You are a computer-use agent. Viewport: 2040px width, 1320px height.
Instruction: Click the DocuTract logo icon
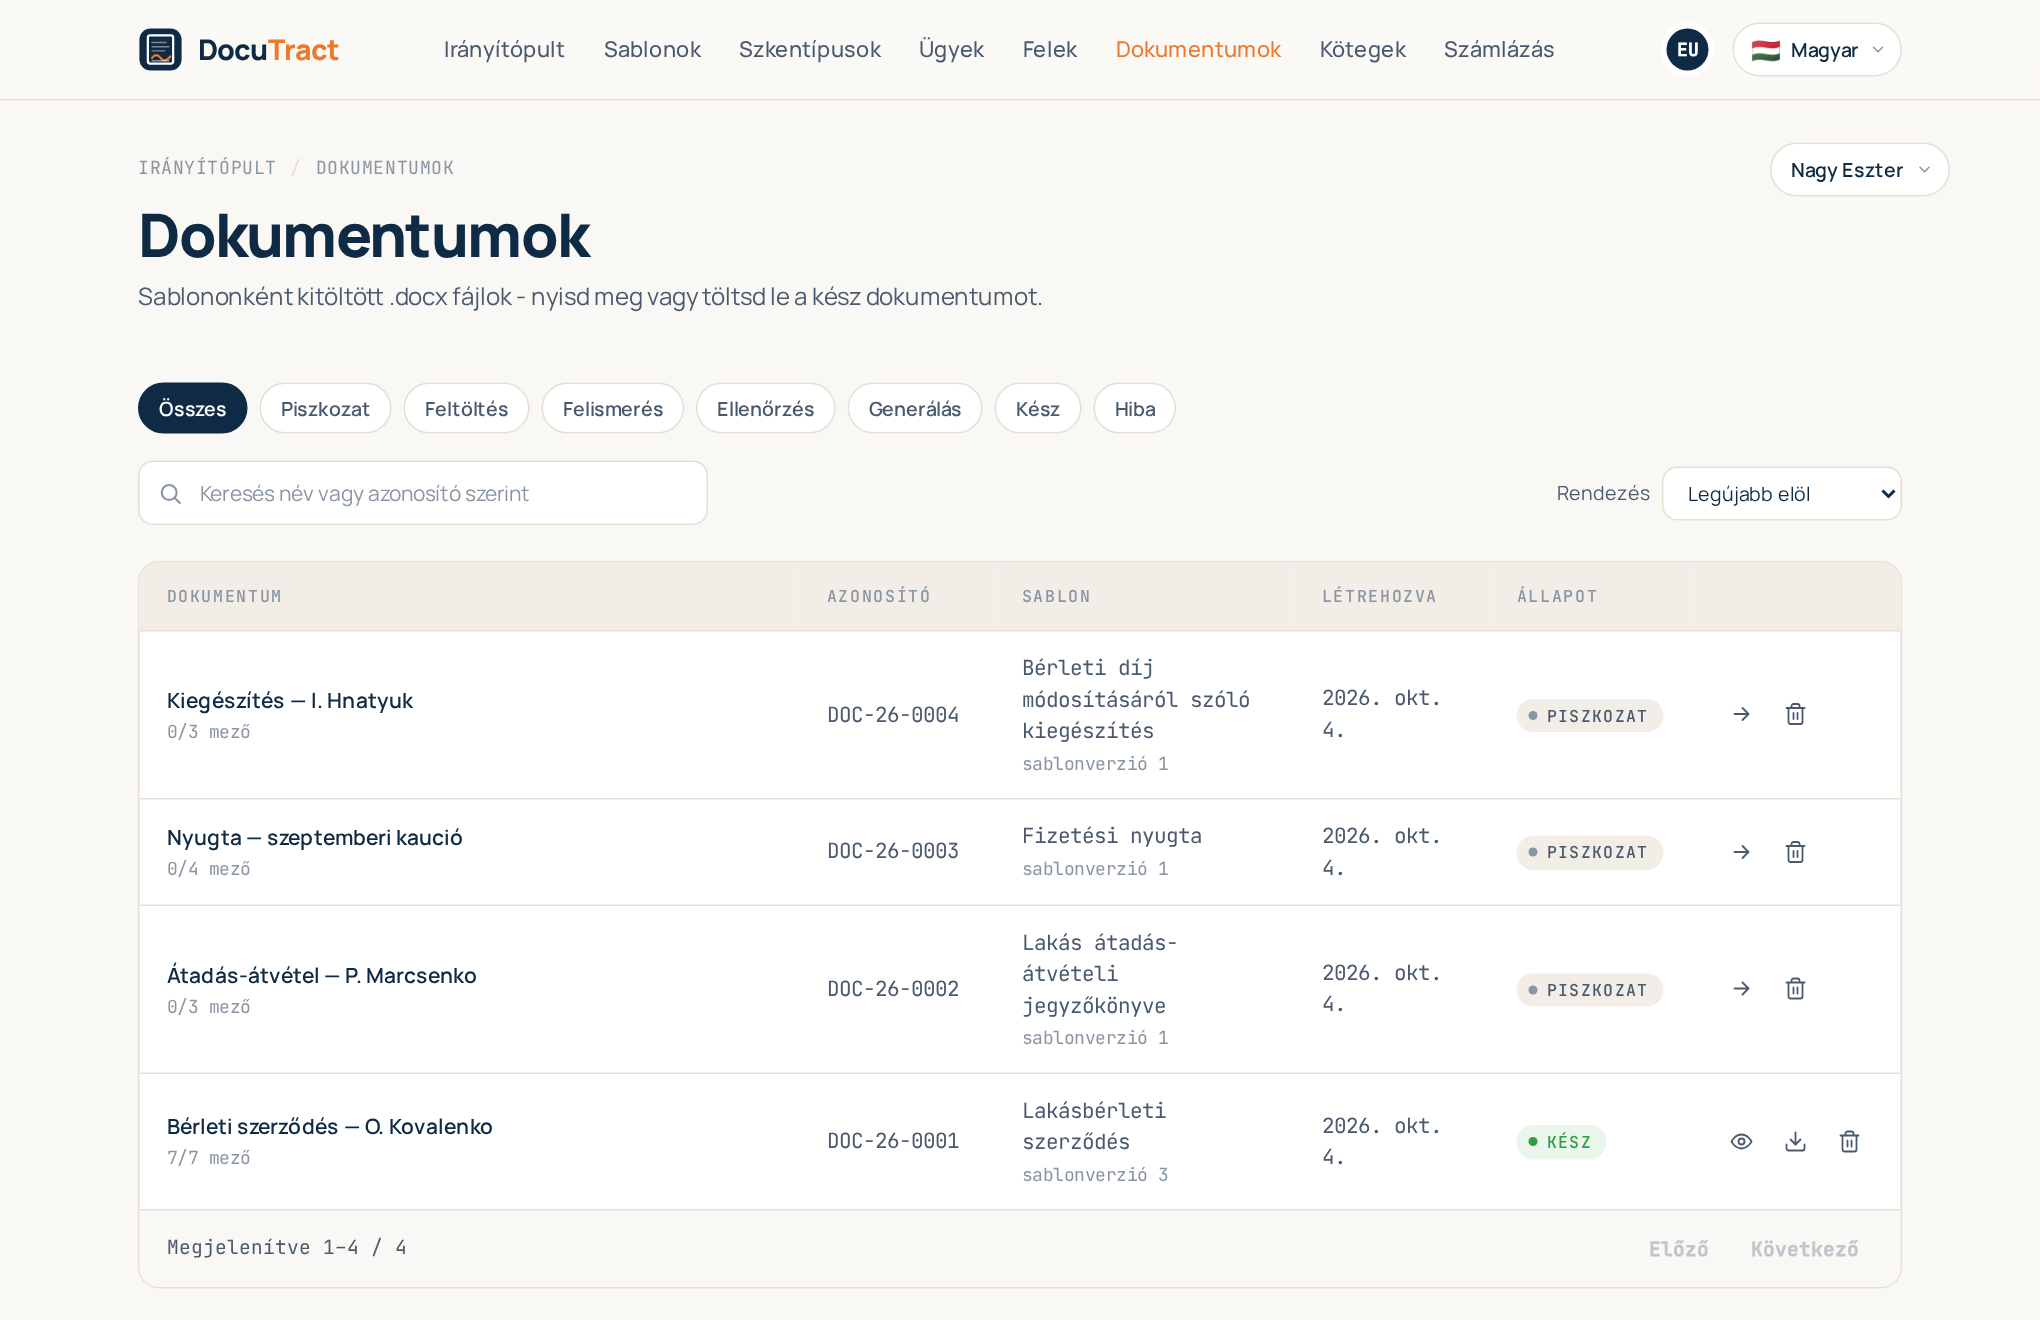coord(160,50)
